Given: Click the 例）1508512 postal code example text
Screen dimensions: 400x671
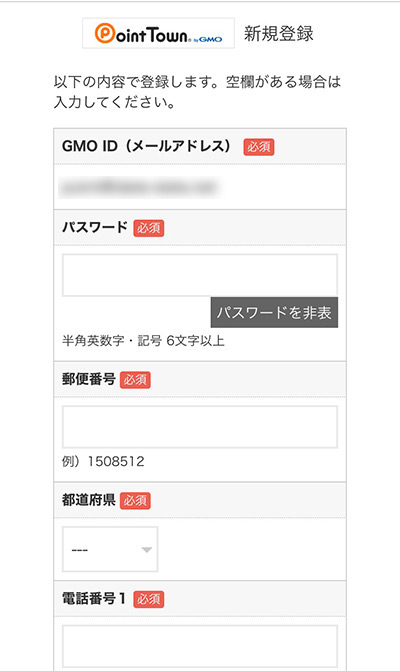Looking at the screenshot, I should click(103, 461).
